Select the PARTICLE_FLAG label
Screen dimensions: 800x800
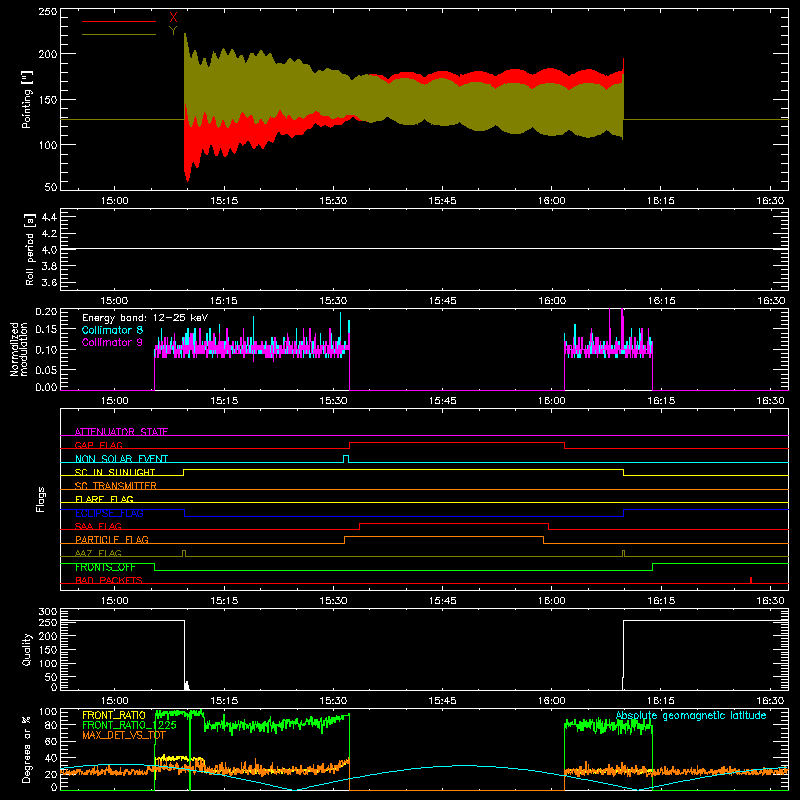112,539
